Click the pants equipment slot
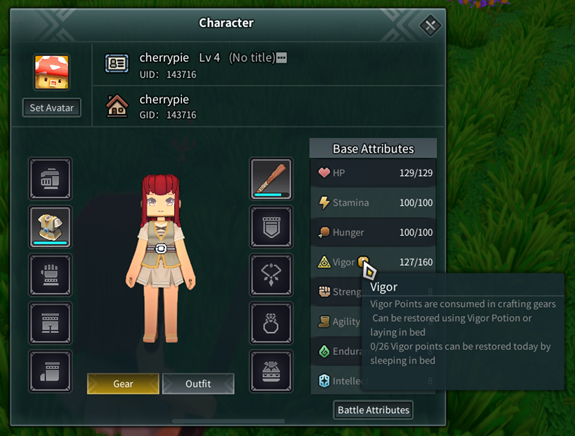This screenshot has width=575, height=436. tap(50, 323)
